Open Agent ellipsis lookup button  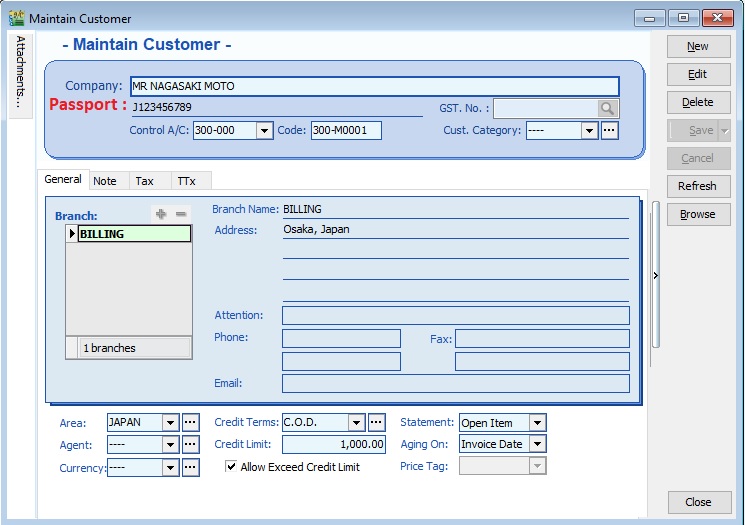189,445
